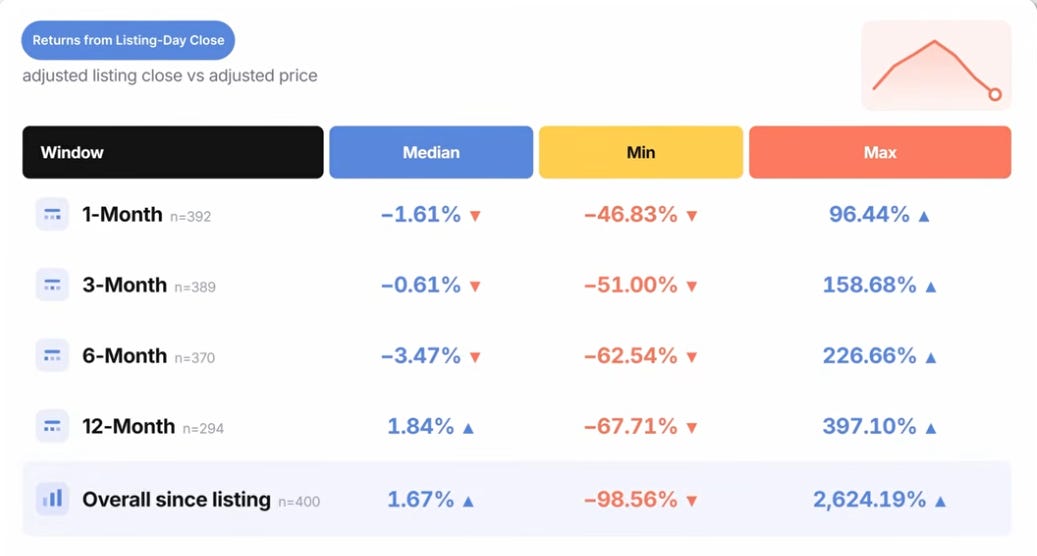1037x556 pixels.
Task: Click the 96.44% 1-Month max value
Action: [x=869, y=214]
